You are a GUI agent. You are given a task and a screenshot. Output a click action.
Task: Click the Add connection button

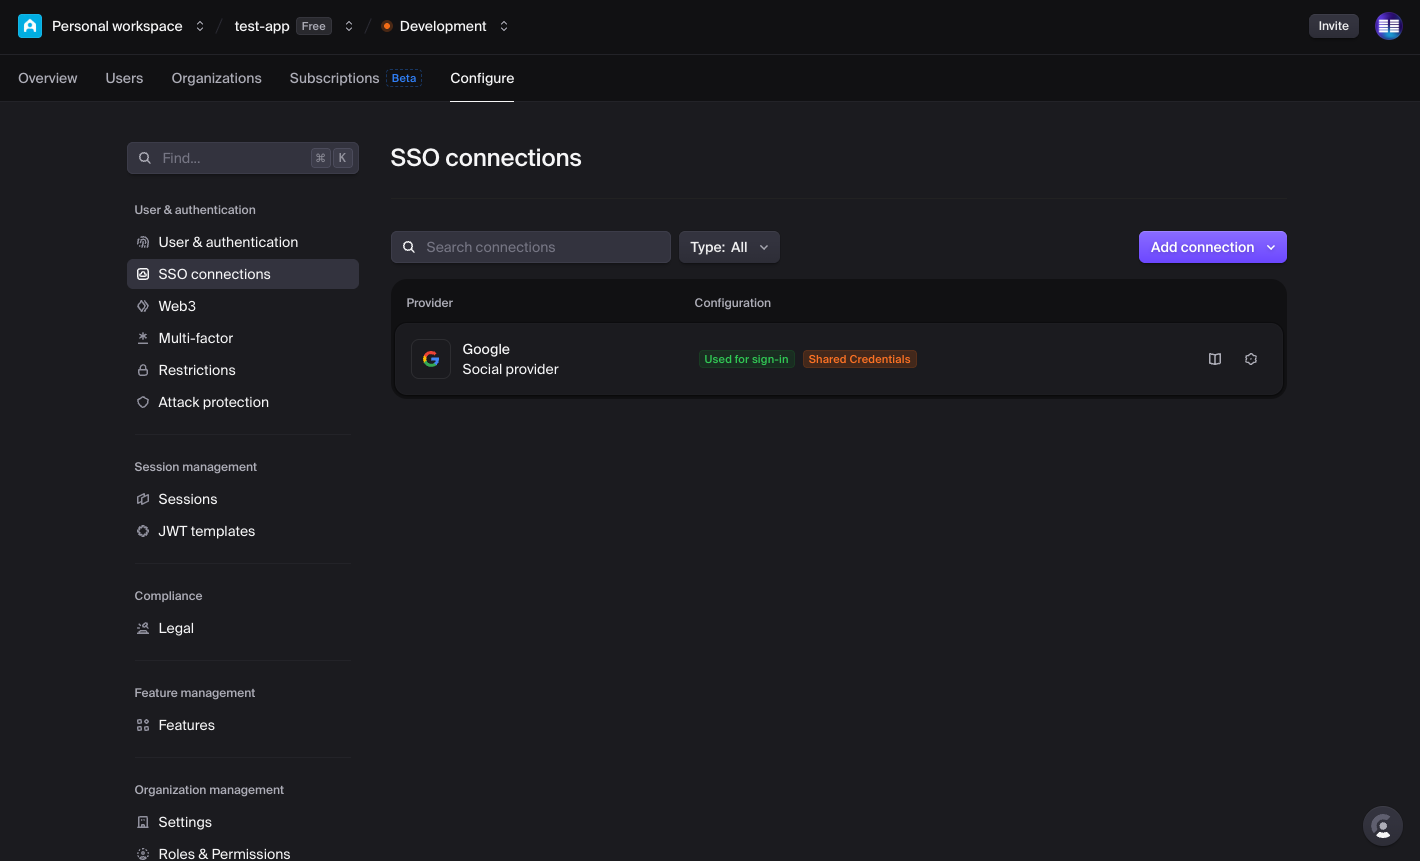click(1212, 247)
